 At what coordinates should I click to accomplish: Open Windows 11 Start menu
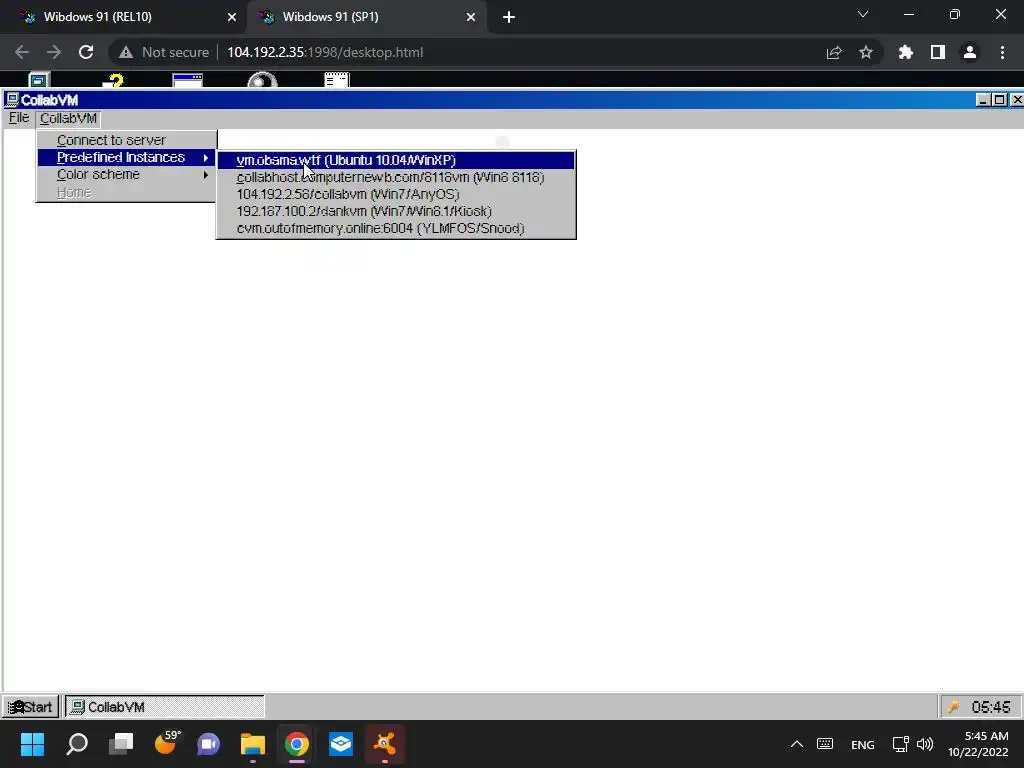(32, 744)
